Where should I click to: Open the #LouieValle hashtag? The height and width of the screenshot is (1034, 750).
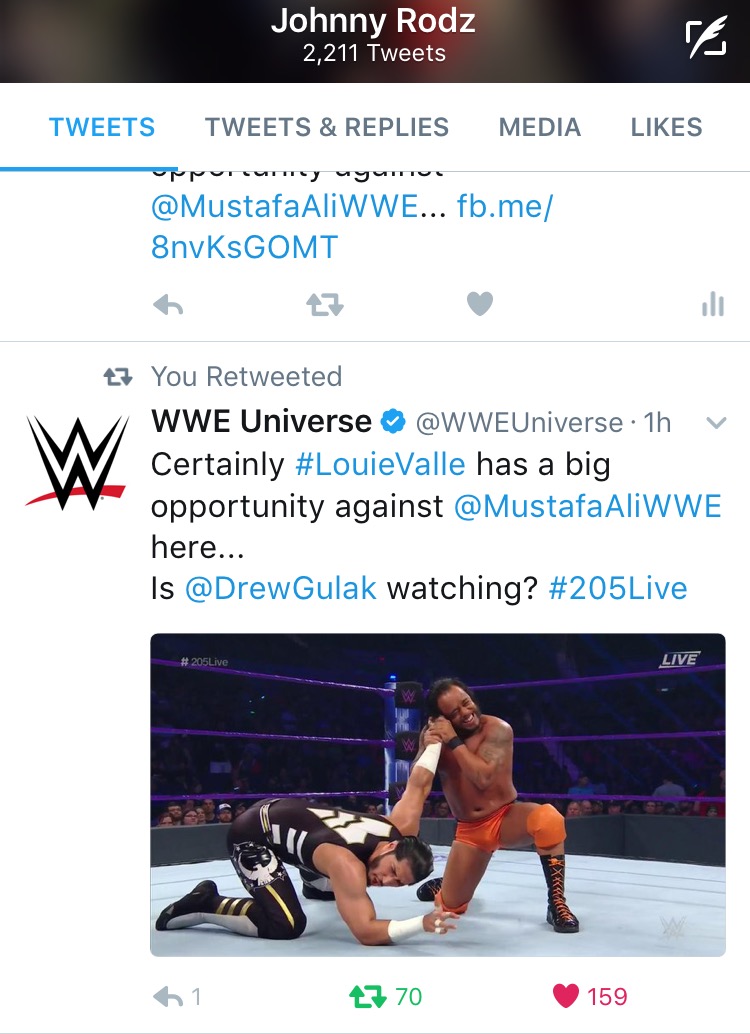pos(380,464)
